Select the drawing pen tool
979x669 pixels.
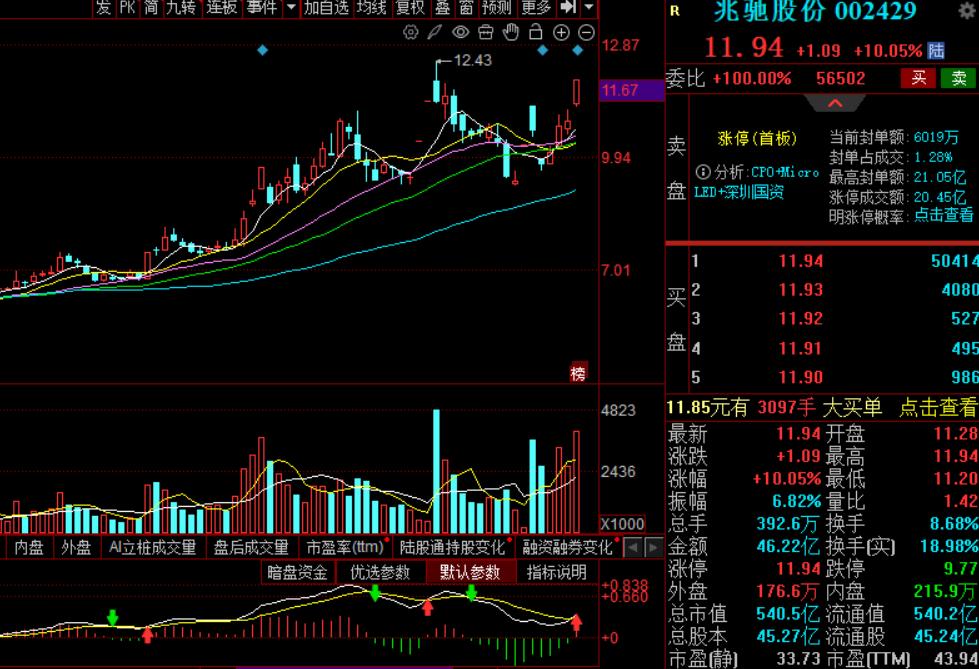435,32
